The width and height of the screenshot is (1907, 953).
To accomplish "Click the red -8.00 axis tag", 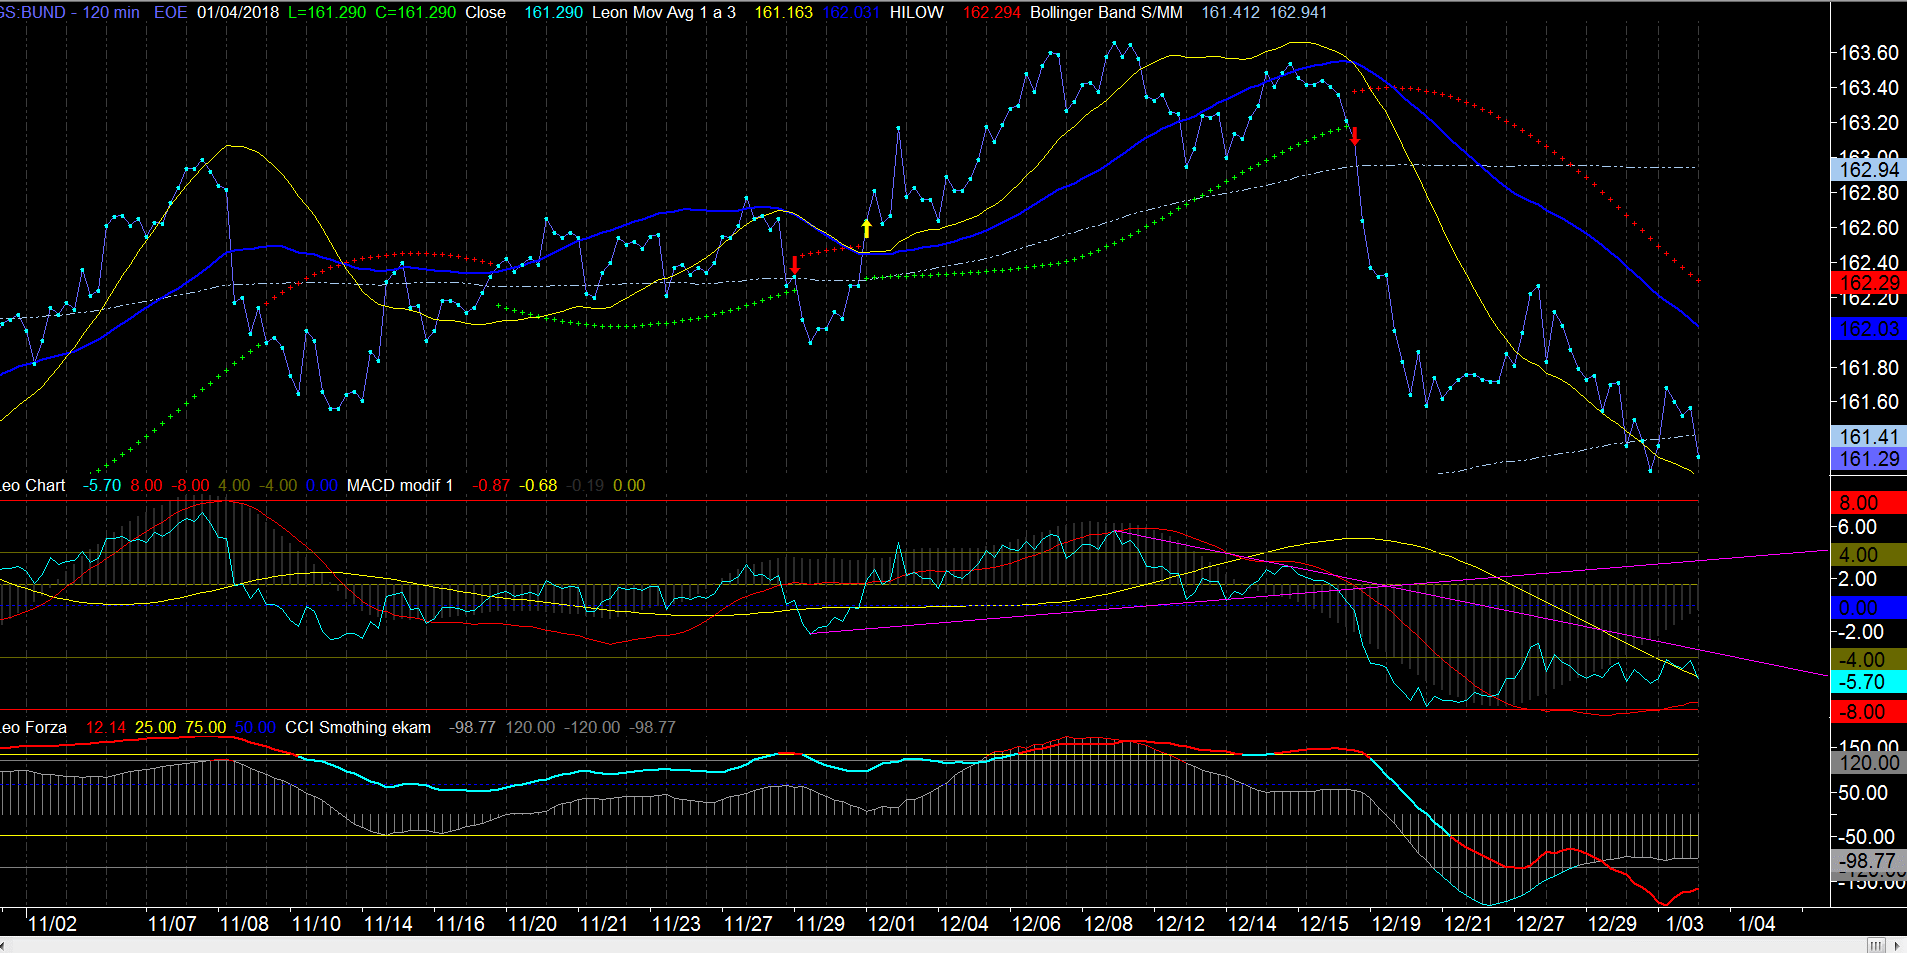I will point(1869,712).
